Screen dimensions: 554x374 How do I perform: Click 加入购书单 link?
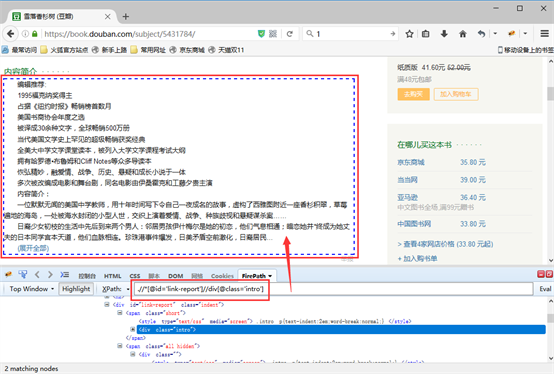pos(417,259)
